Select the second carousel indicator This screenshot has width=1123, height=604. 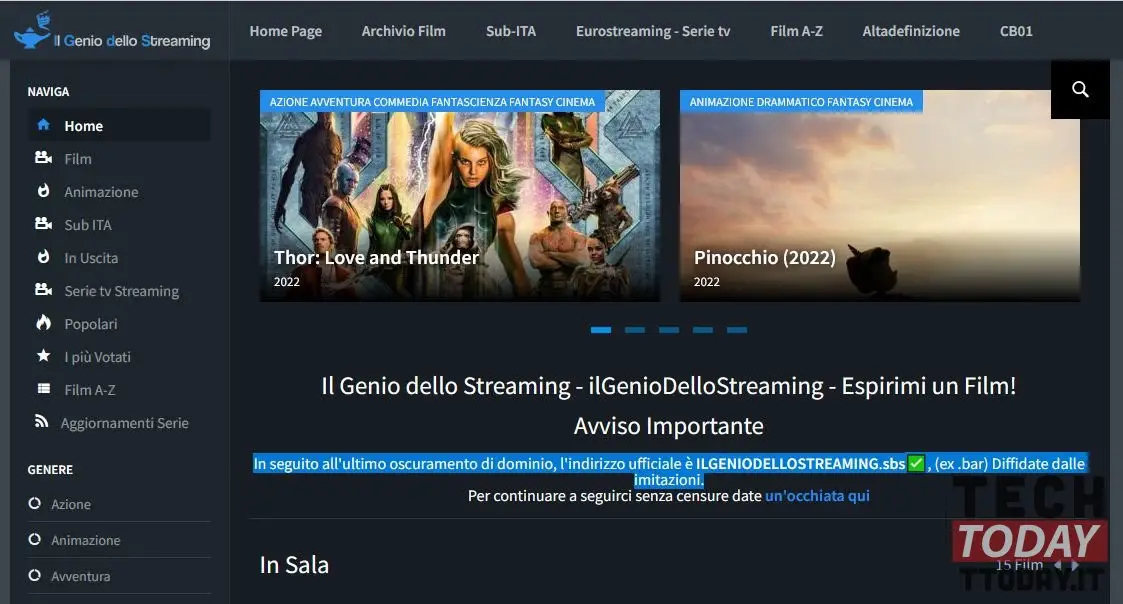[635, 330]
